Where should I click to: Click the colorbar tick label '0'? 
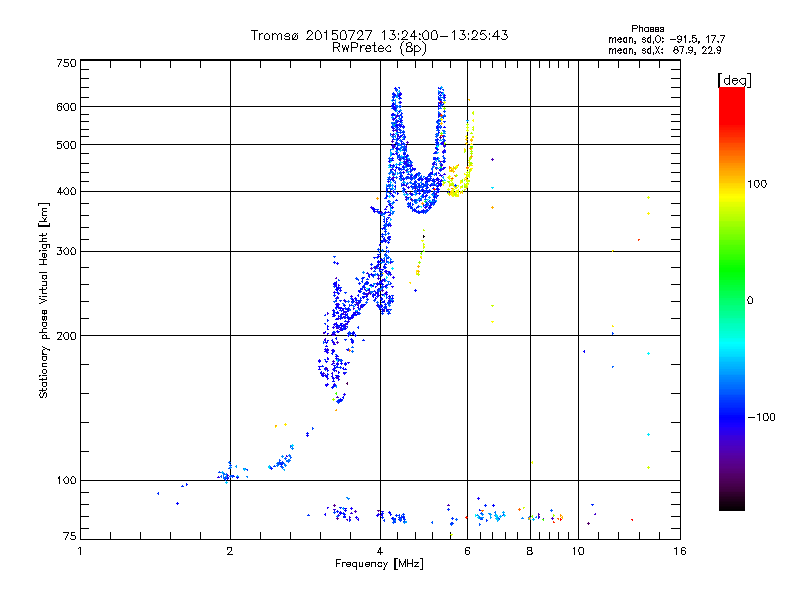pos(750,301)
